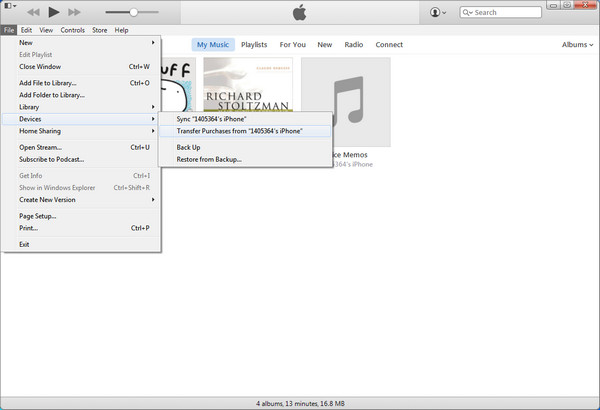Open the mini player menu icon
The image size is (600, 410).
(x=10, y=6)
